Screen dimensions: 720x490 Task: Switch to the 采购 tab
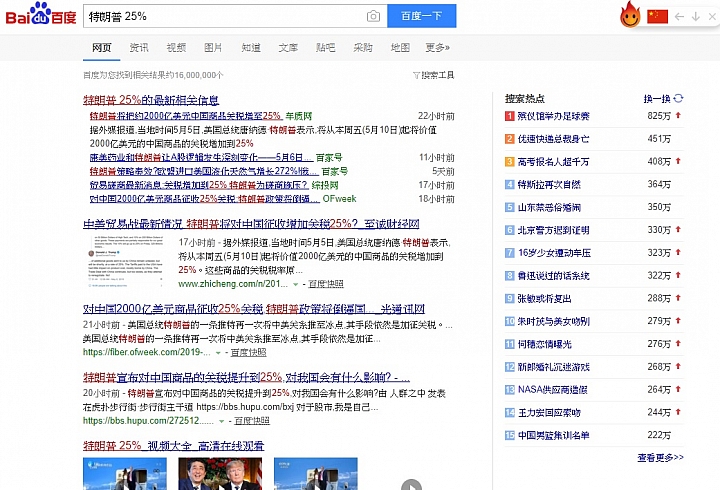(x=363, y=47)
